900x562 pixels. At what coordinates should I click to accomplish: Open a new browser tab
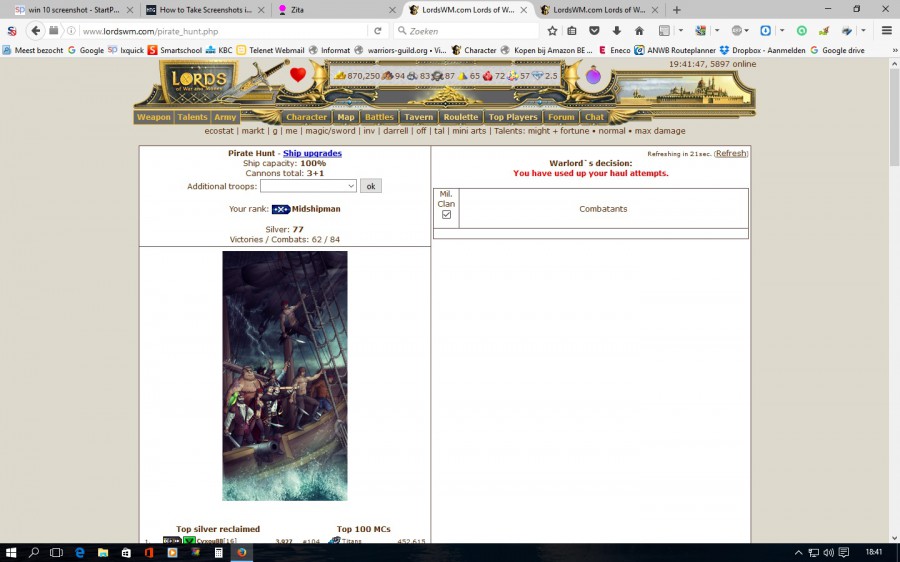click(x=677, y=10)
